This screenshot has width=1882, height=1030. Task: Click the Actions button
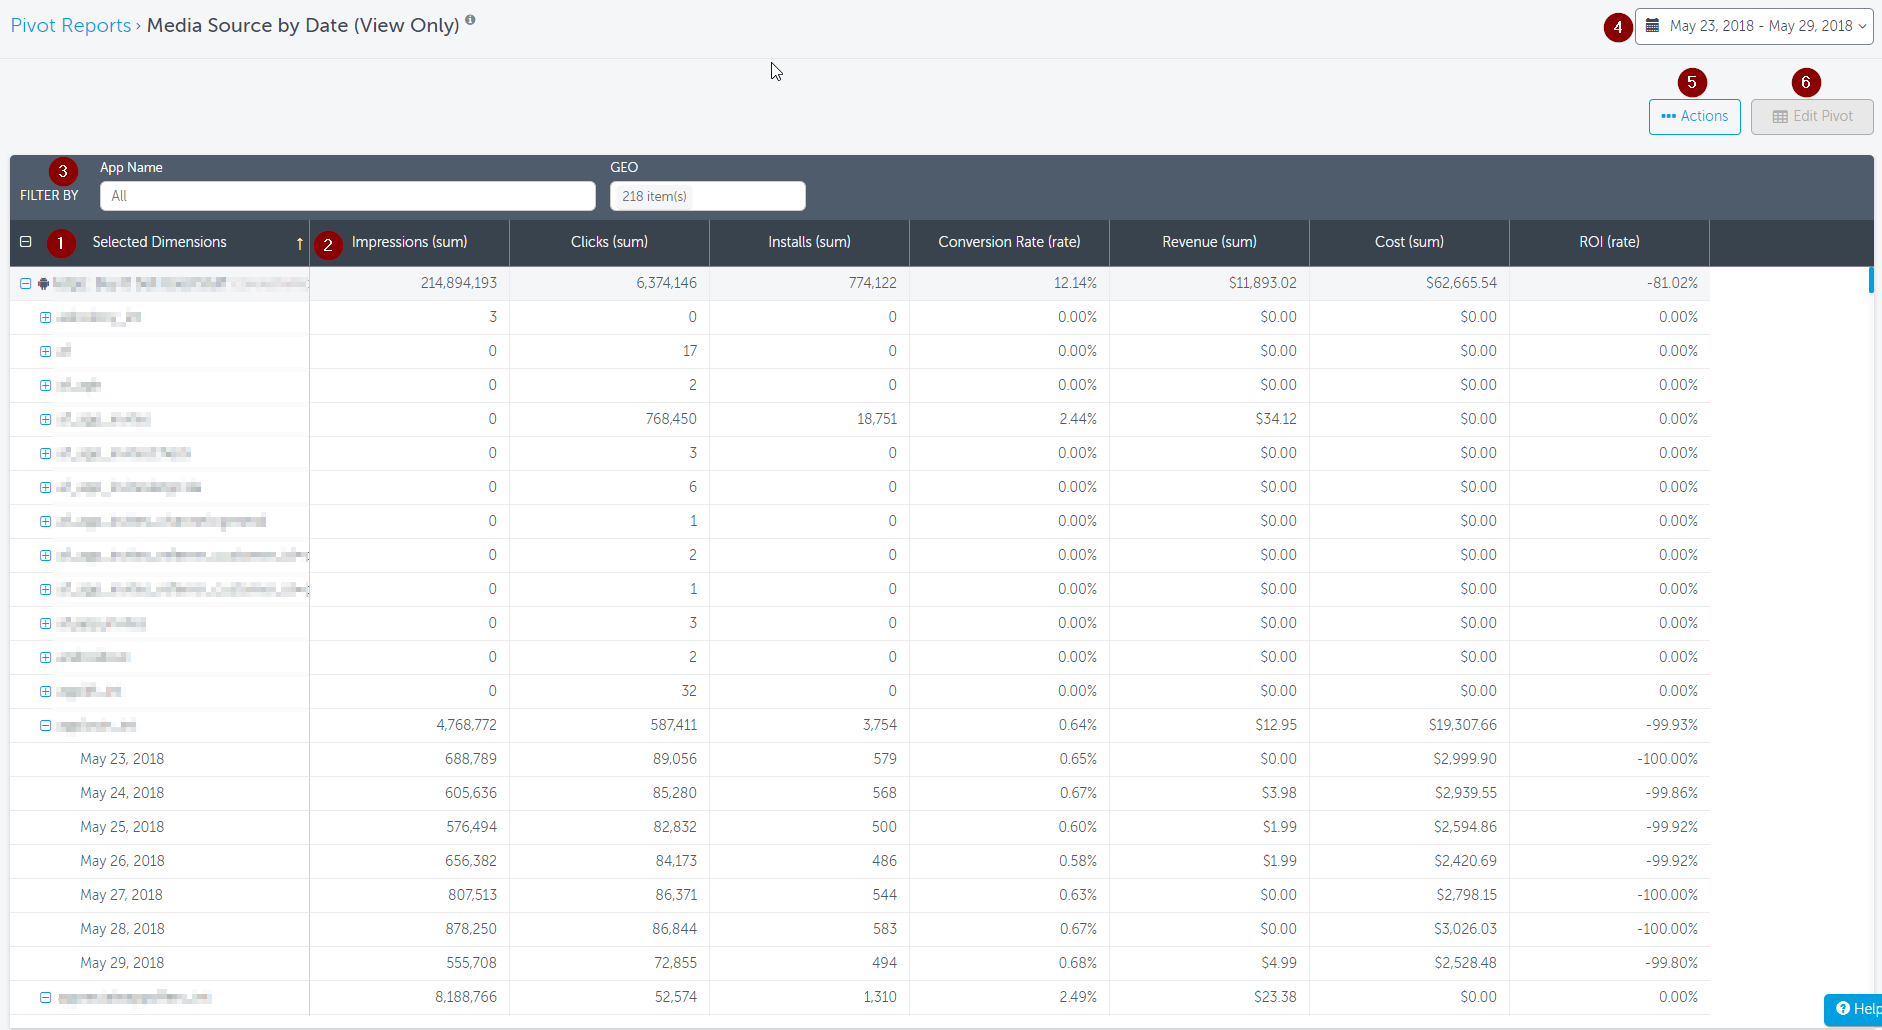(x=1694, y=116)
